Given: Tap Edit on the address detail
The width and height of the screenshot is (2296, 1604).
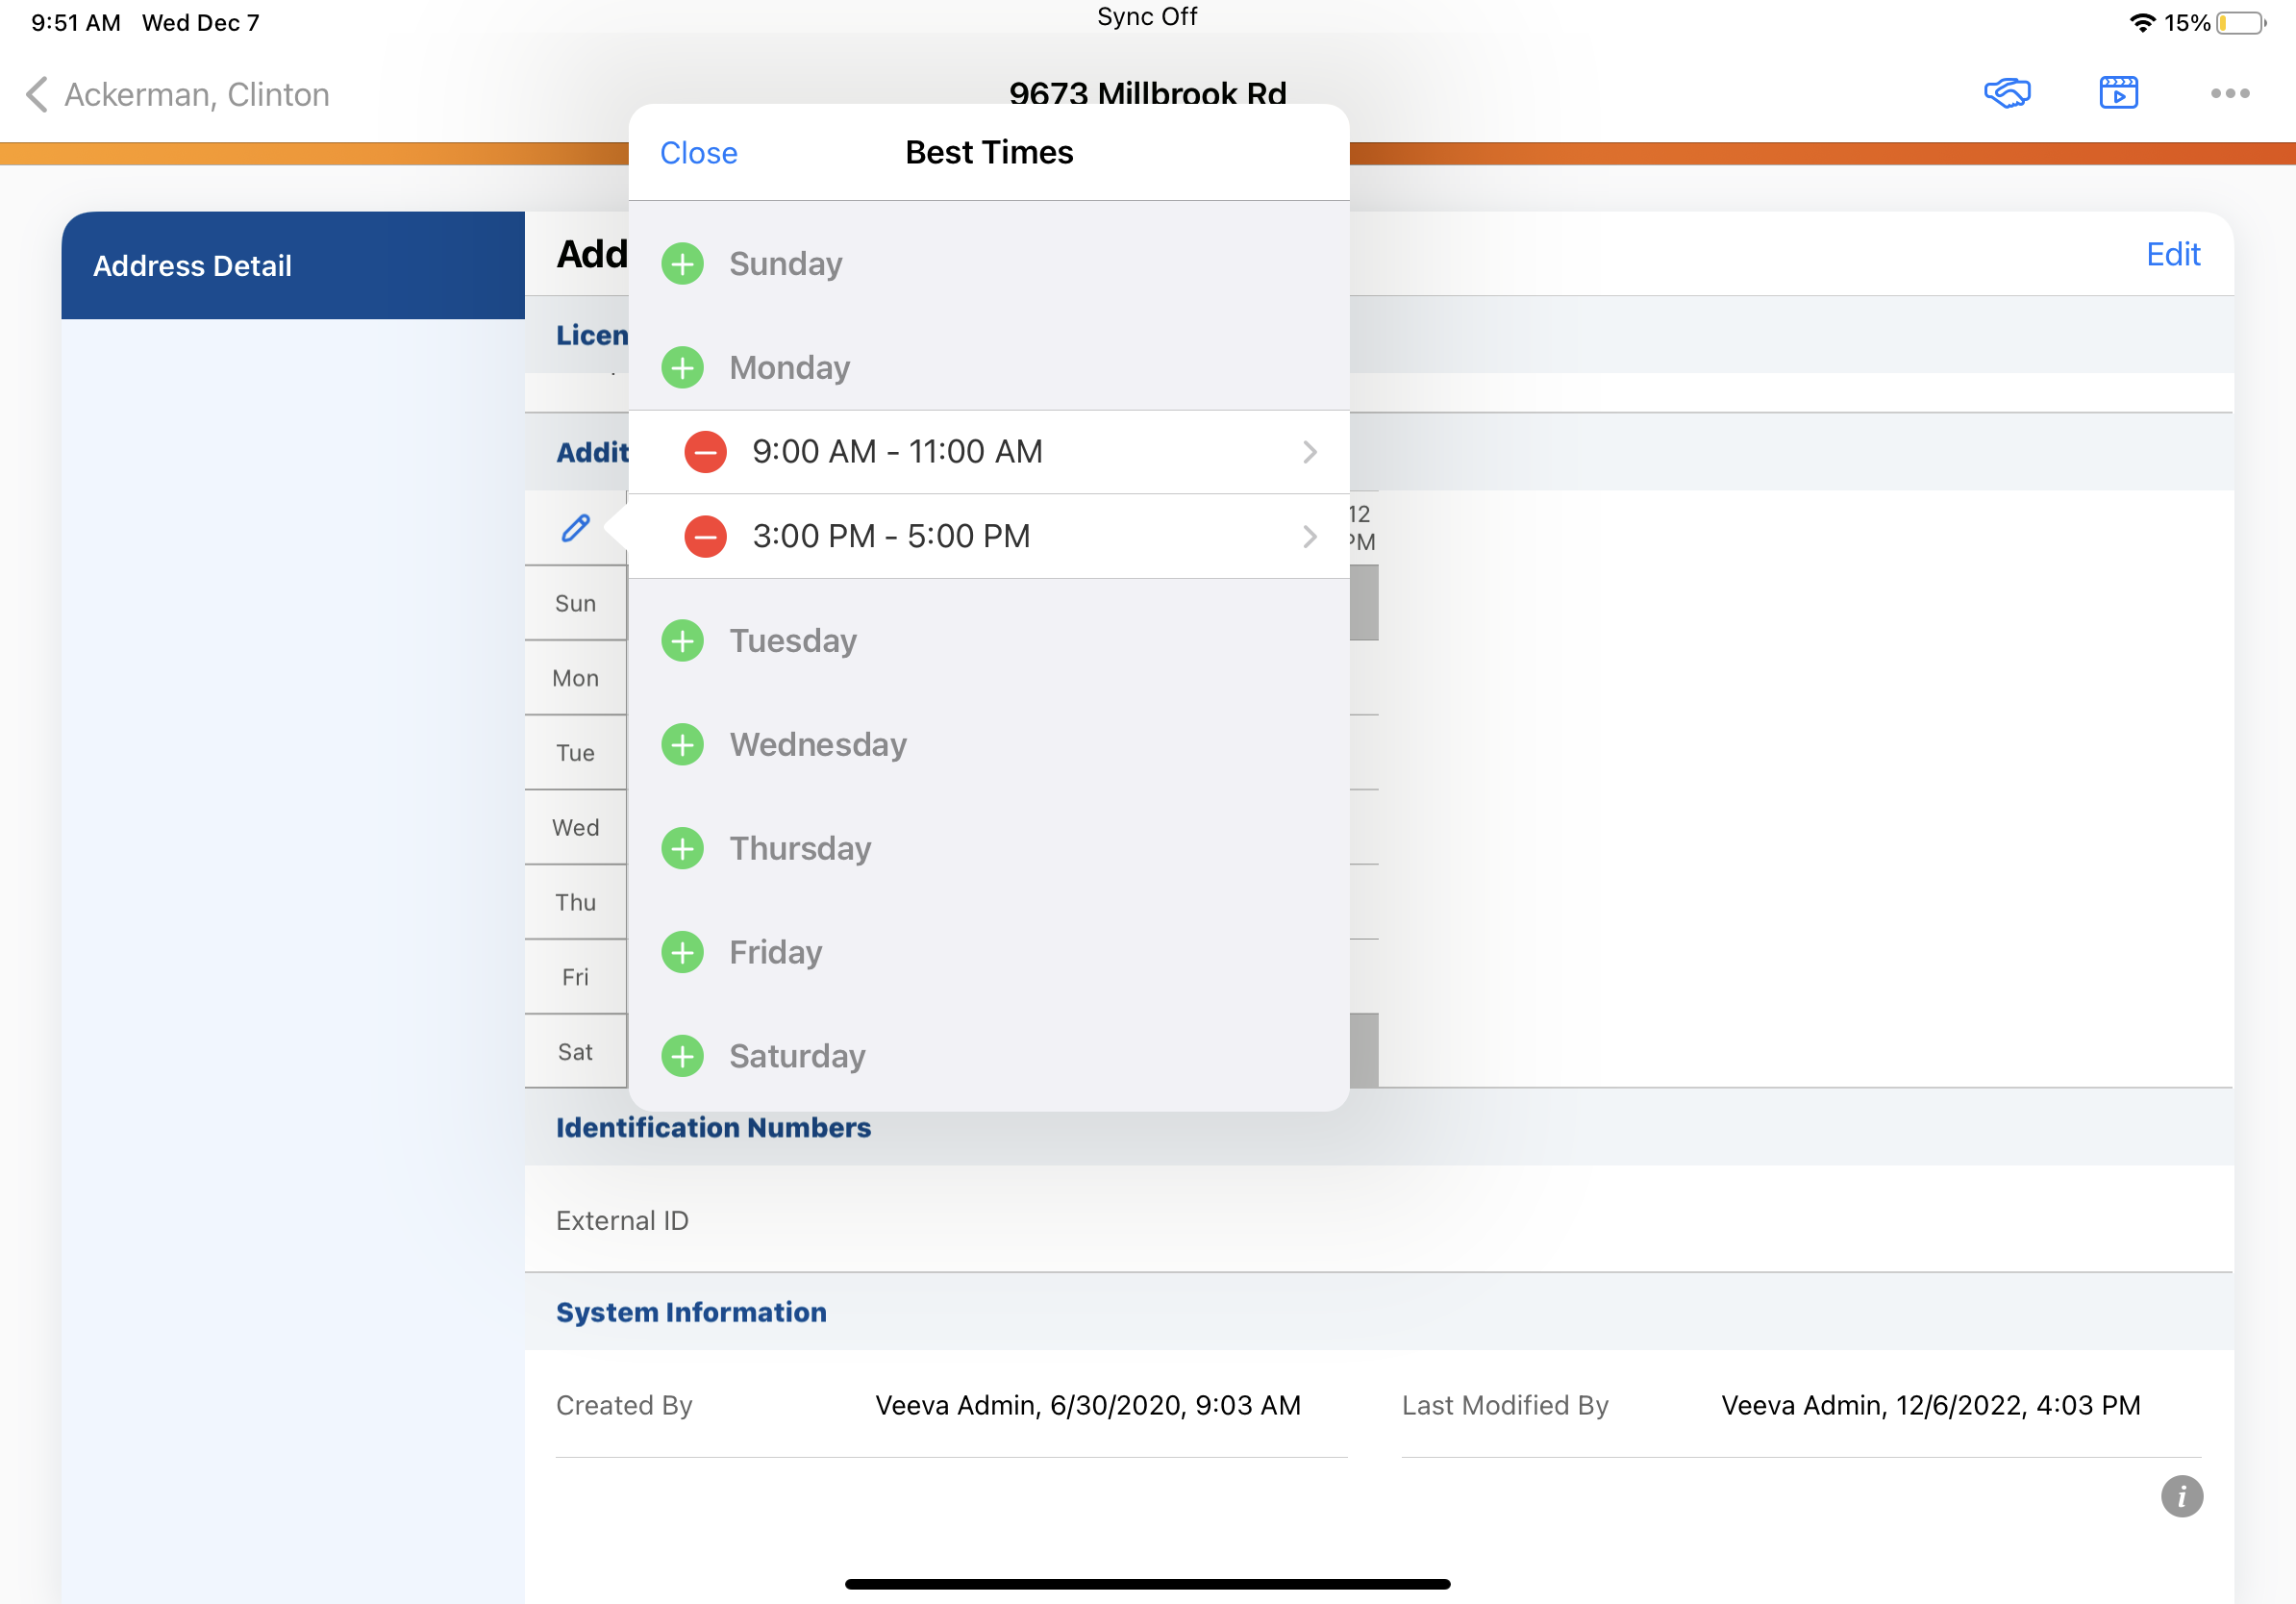Looking at the screenshot, I should pos(2172,254).
